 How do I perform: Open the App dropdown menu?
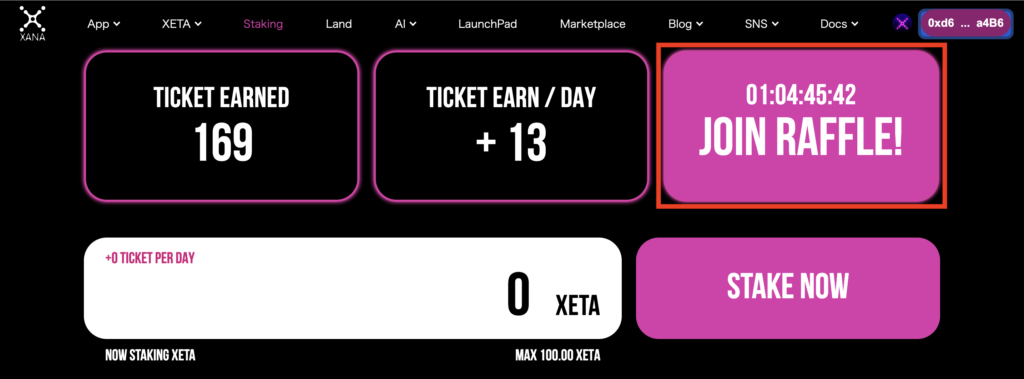click(104, 24)
